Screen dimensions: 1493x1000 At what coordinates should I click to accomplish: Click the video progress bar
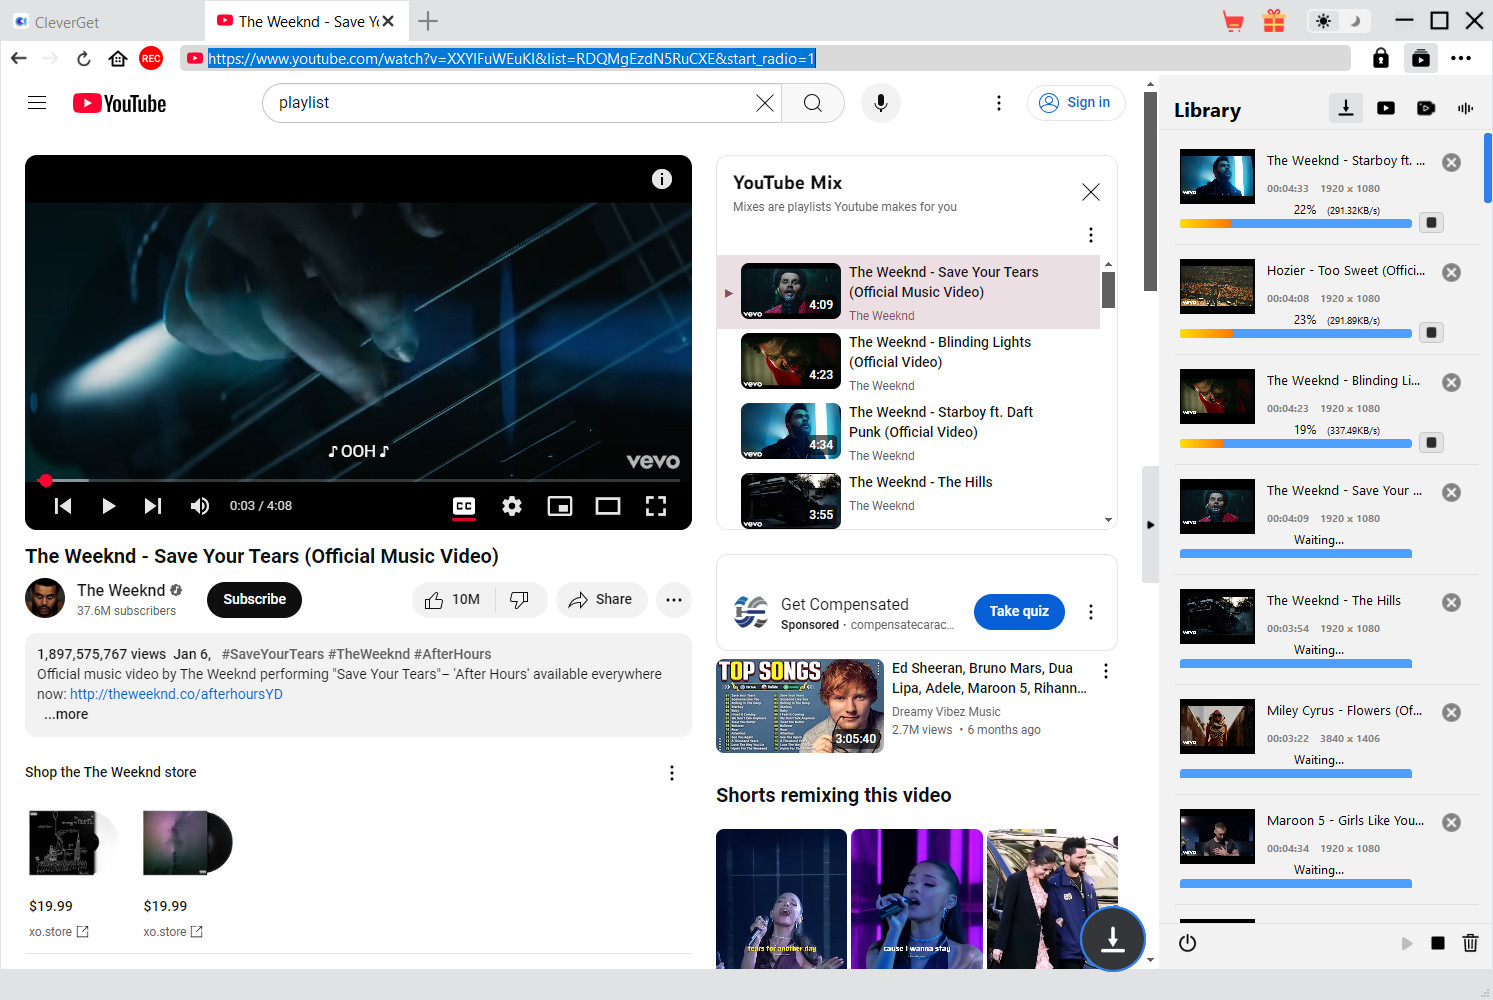pyautogui.click(x=358, y=481)
